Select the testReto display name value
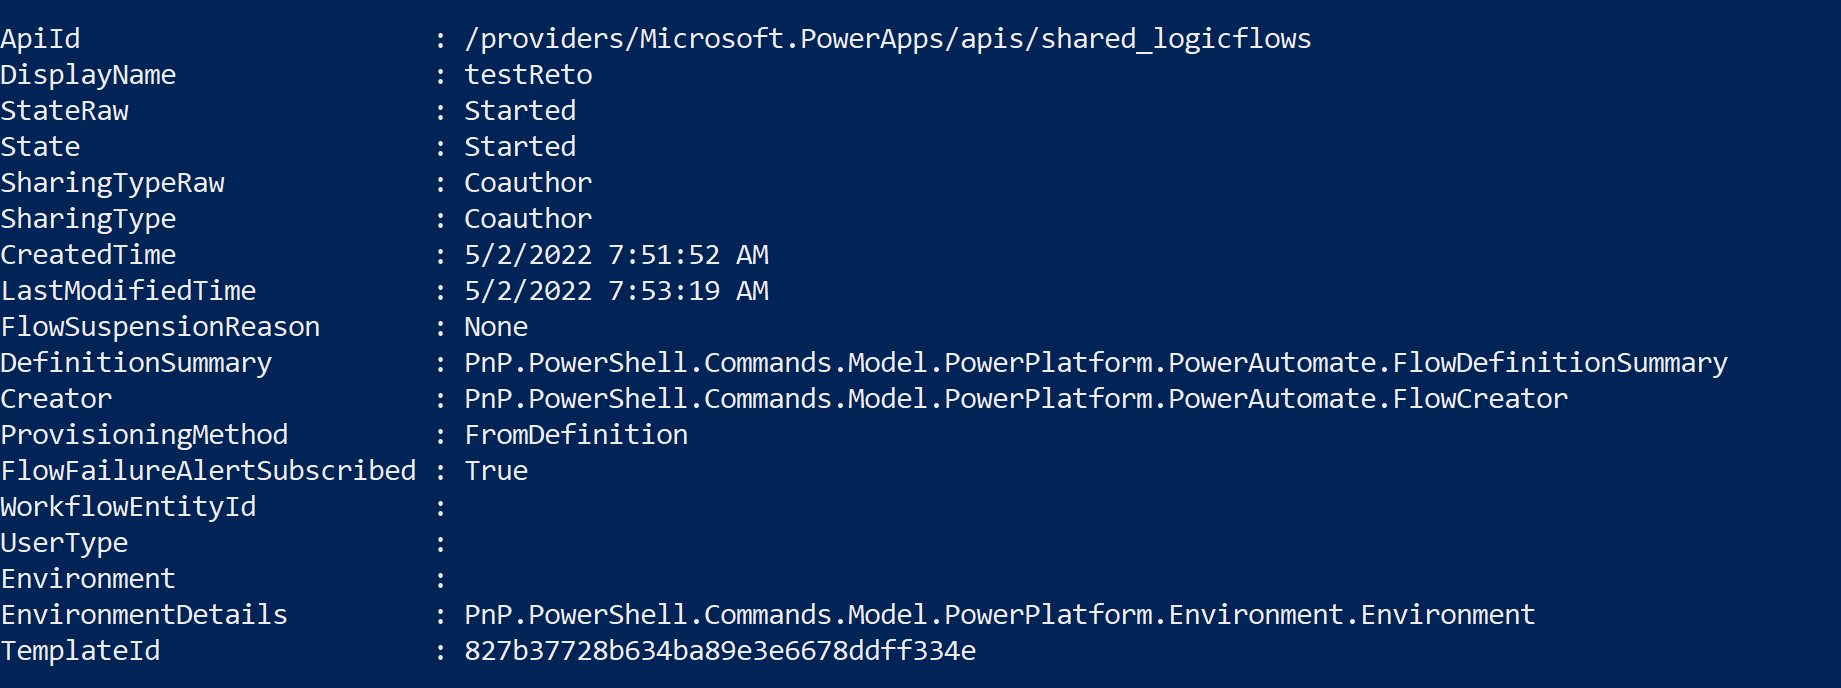The image size is (1841, 688). point(528,75)
